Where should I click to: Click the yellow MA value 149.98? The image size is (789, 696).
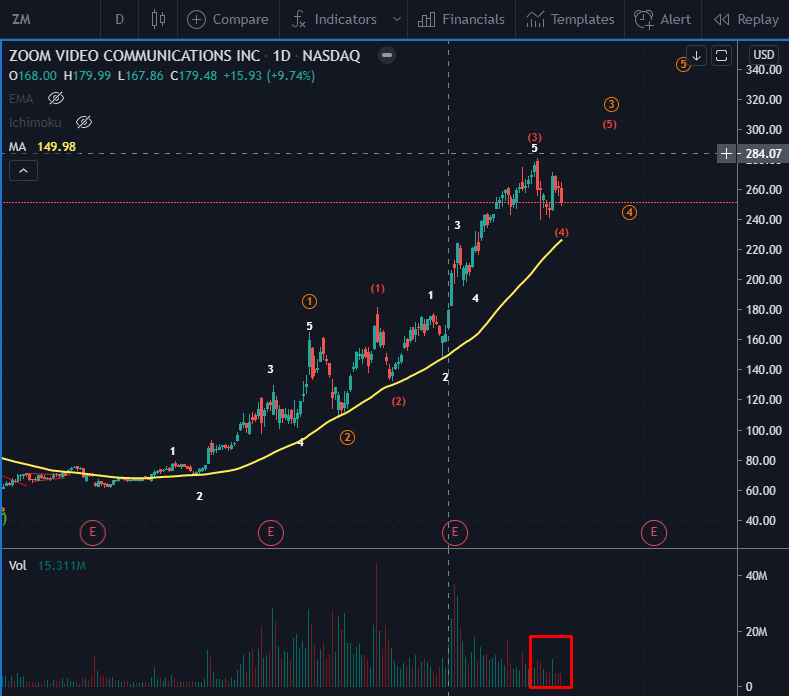coord(56,146)
